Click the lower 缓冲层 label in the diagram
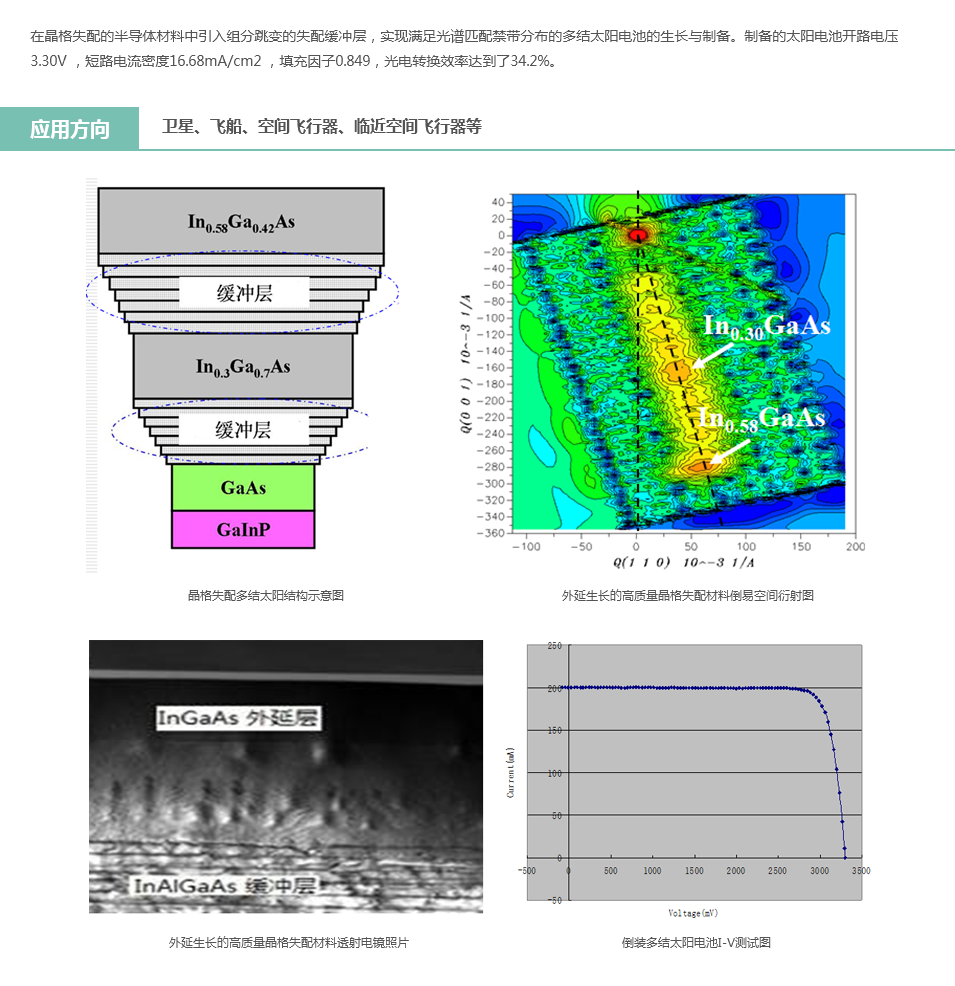 [243, 429]
